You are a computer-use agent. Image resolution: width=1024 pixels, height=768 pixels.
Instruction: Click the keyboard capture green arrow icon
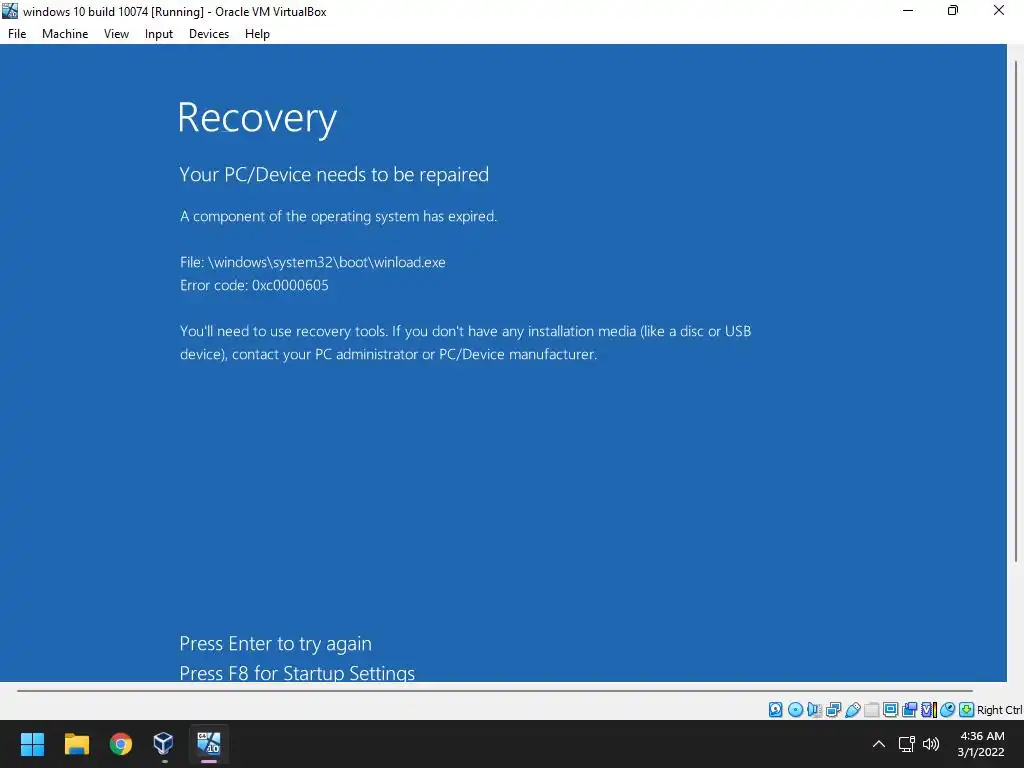[x=967, y=710]
